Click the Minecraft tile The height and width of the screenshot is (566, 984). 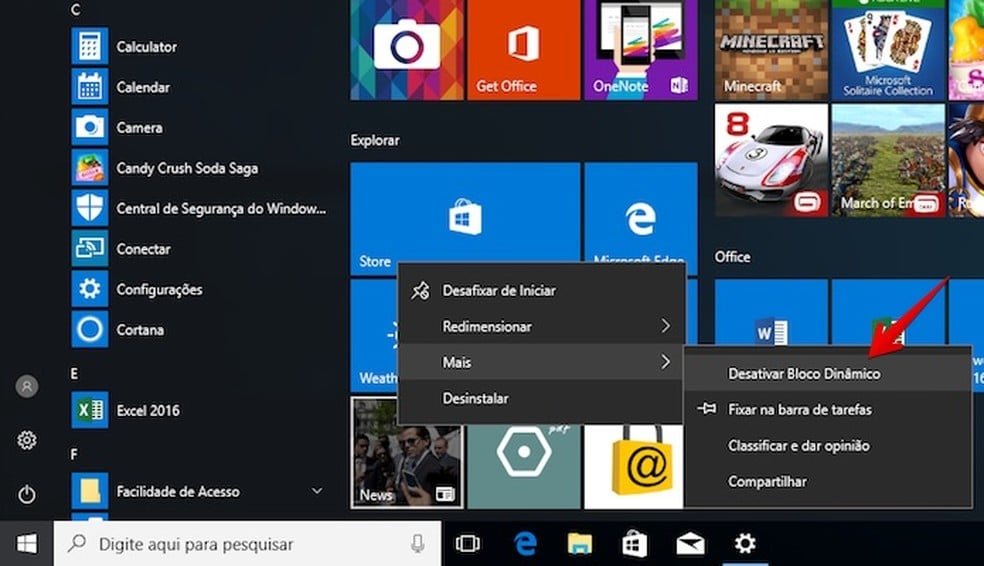tap(771, 49)
